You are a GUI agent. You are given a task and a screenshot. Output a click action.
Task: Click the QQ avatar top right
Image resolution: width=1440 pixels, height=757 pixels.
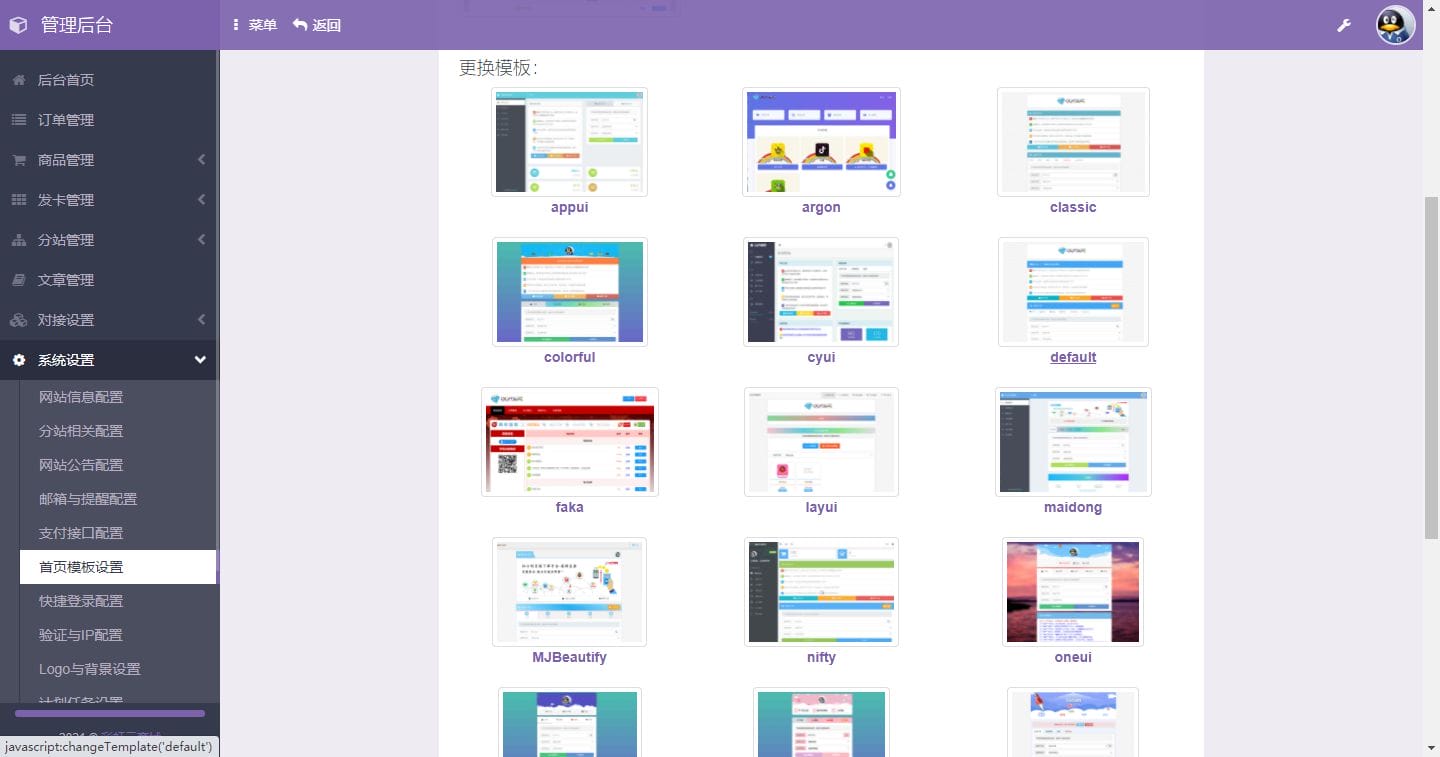1395,25
